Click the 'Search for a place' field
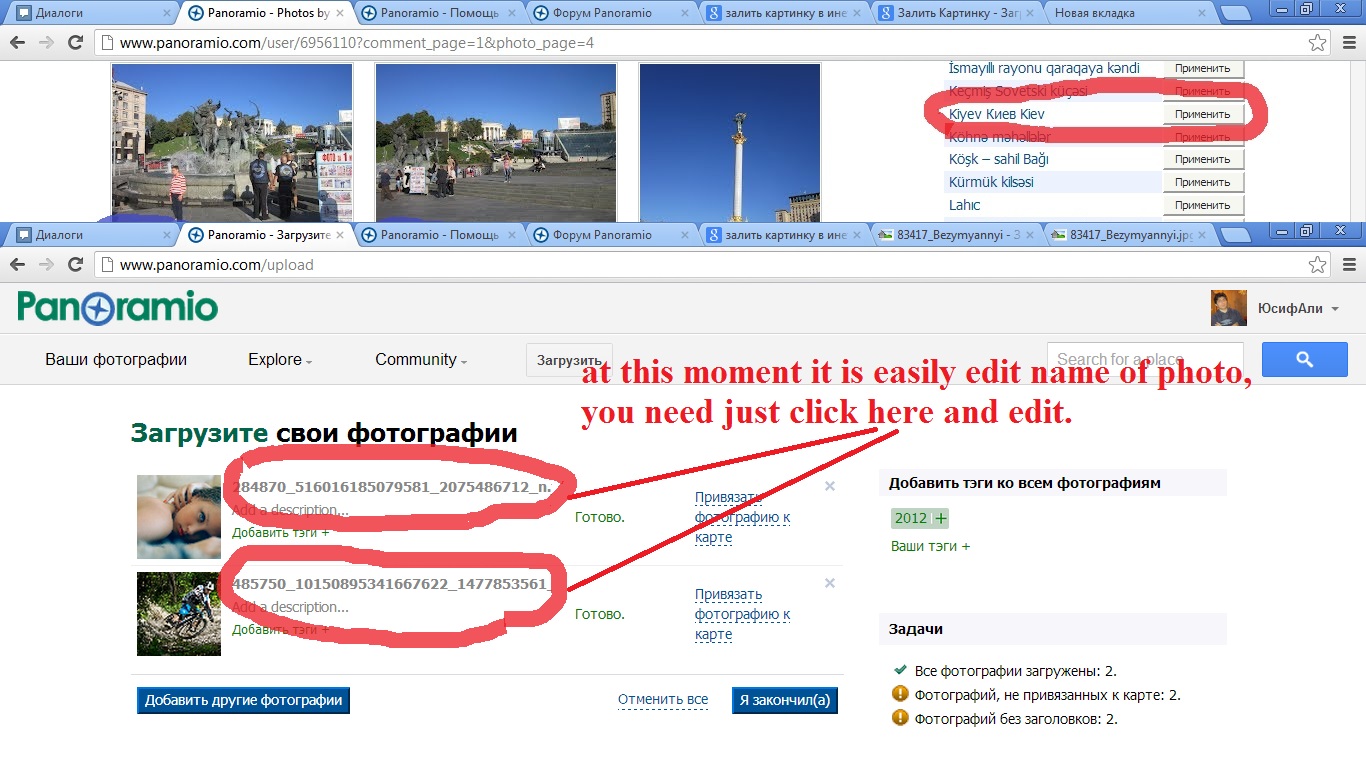This screenshot has width=1366, height=768. (x=1145, y=359)
